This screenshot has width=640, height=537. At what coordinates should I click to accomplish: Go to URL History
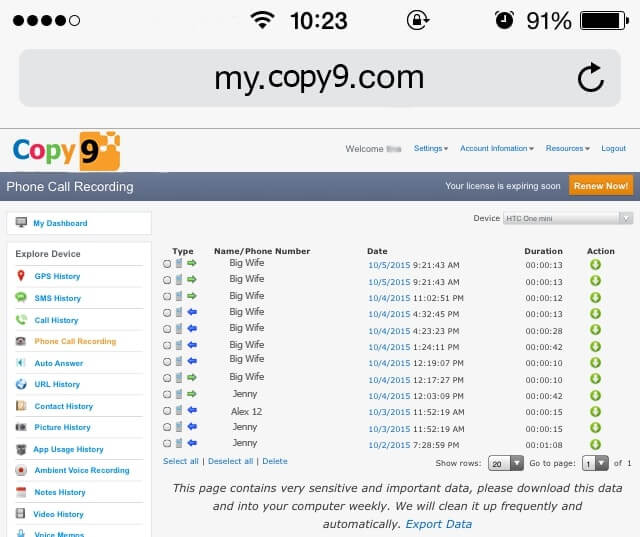tap(57, 384)
